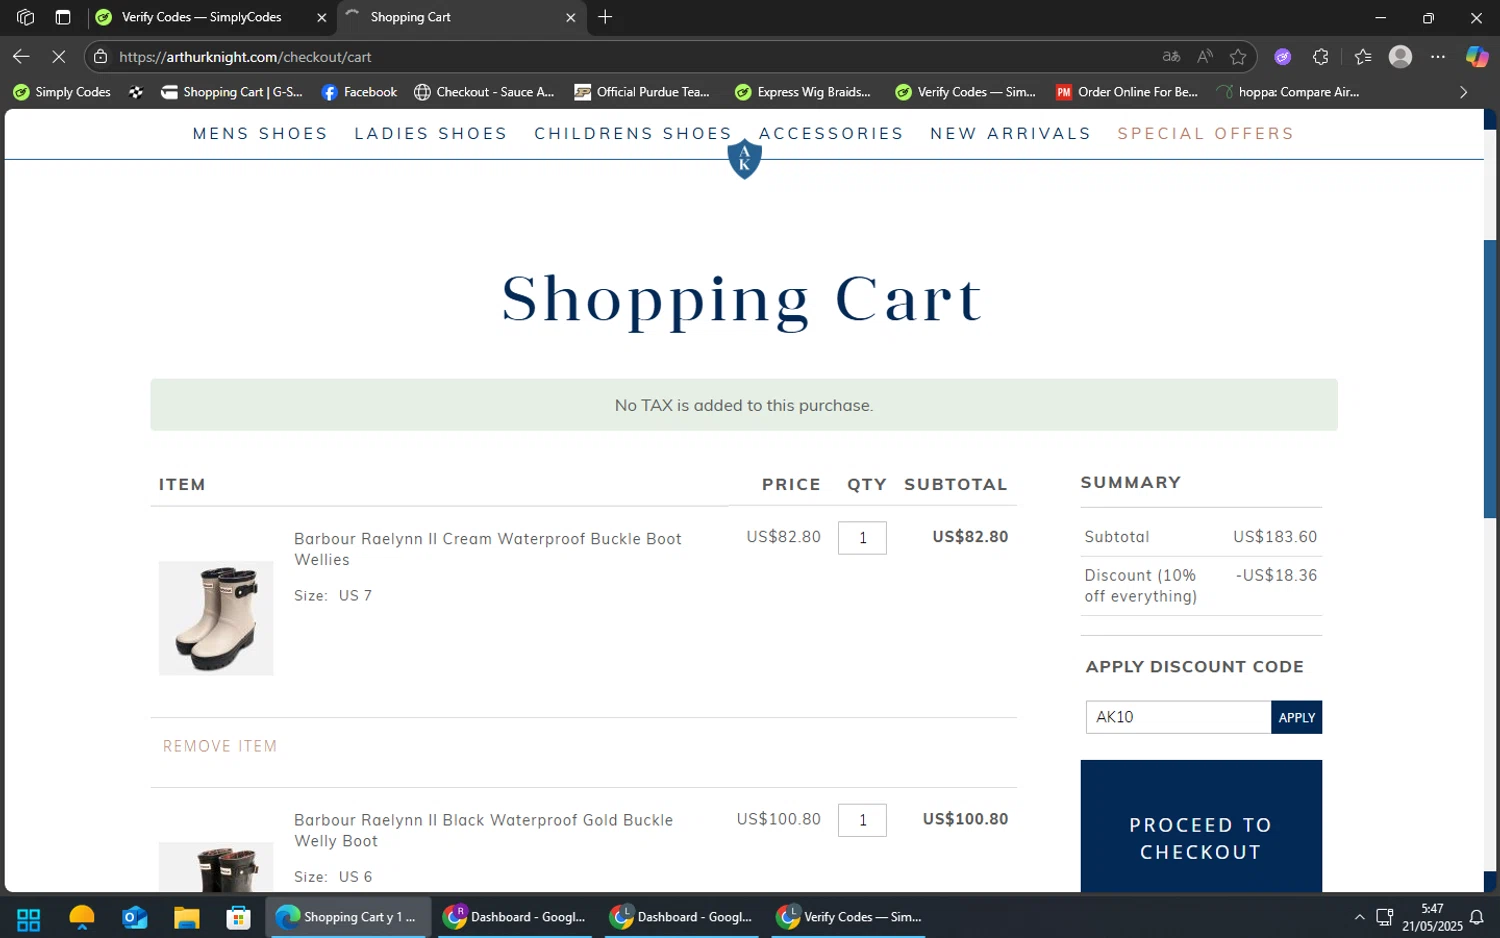
Task: Click the discount amount -US$18.36
Action: pos(1276,575)
